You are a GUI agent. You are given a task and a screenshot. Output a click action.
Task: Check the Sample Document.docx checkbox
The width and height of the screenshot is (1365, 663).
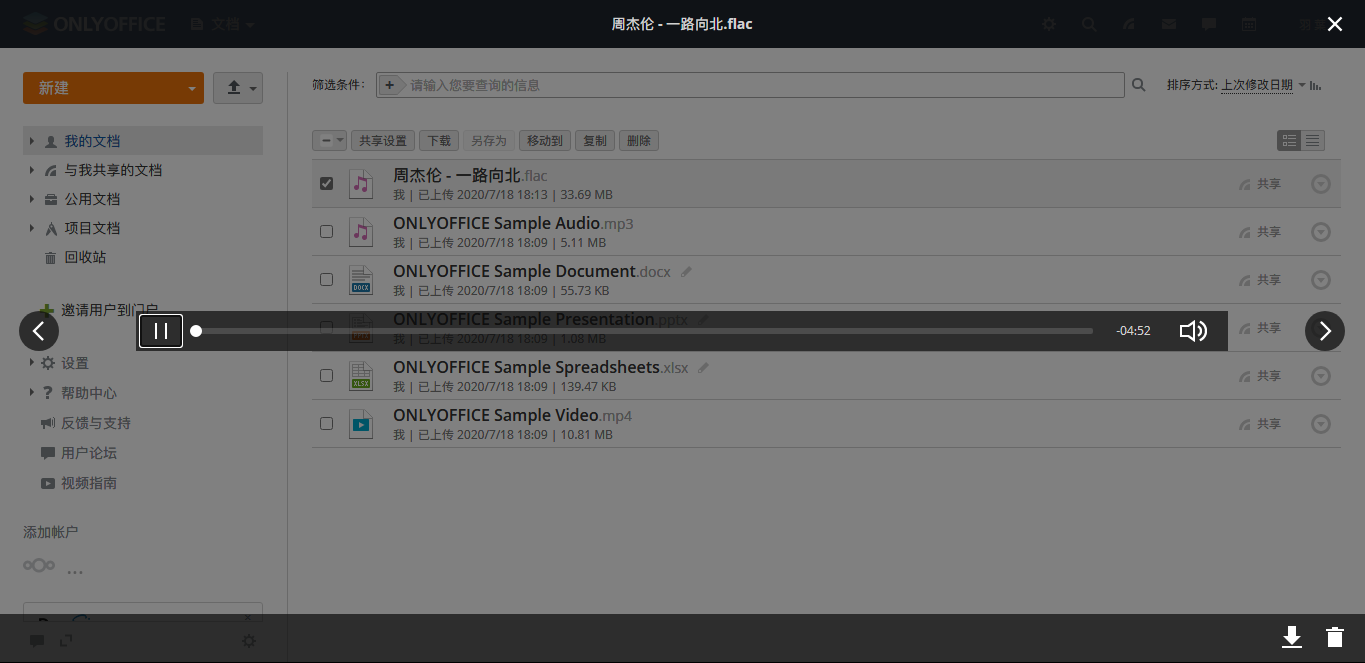(326, 279)
